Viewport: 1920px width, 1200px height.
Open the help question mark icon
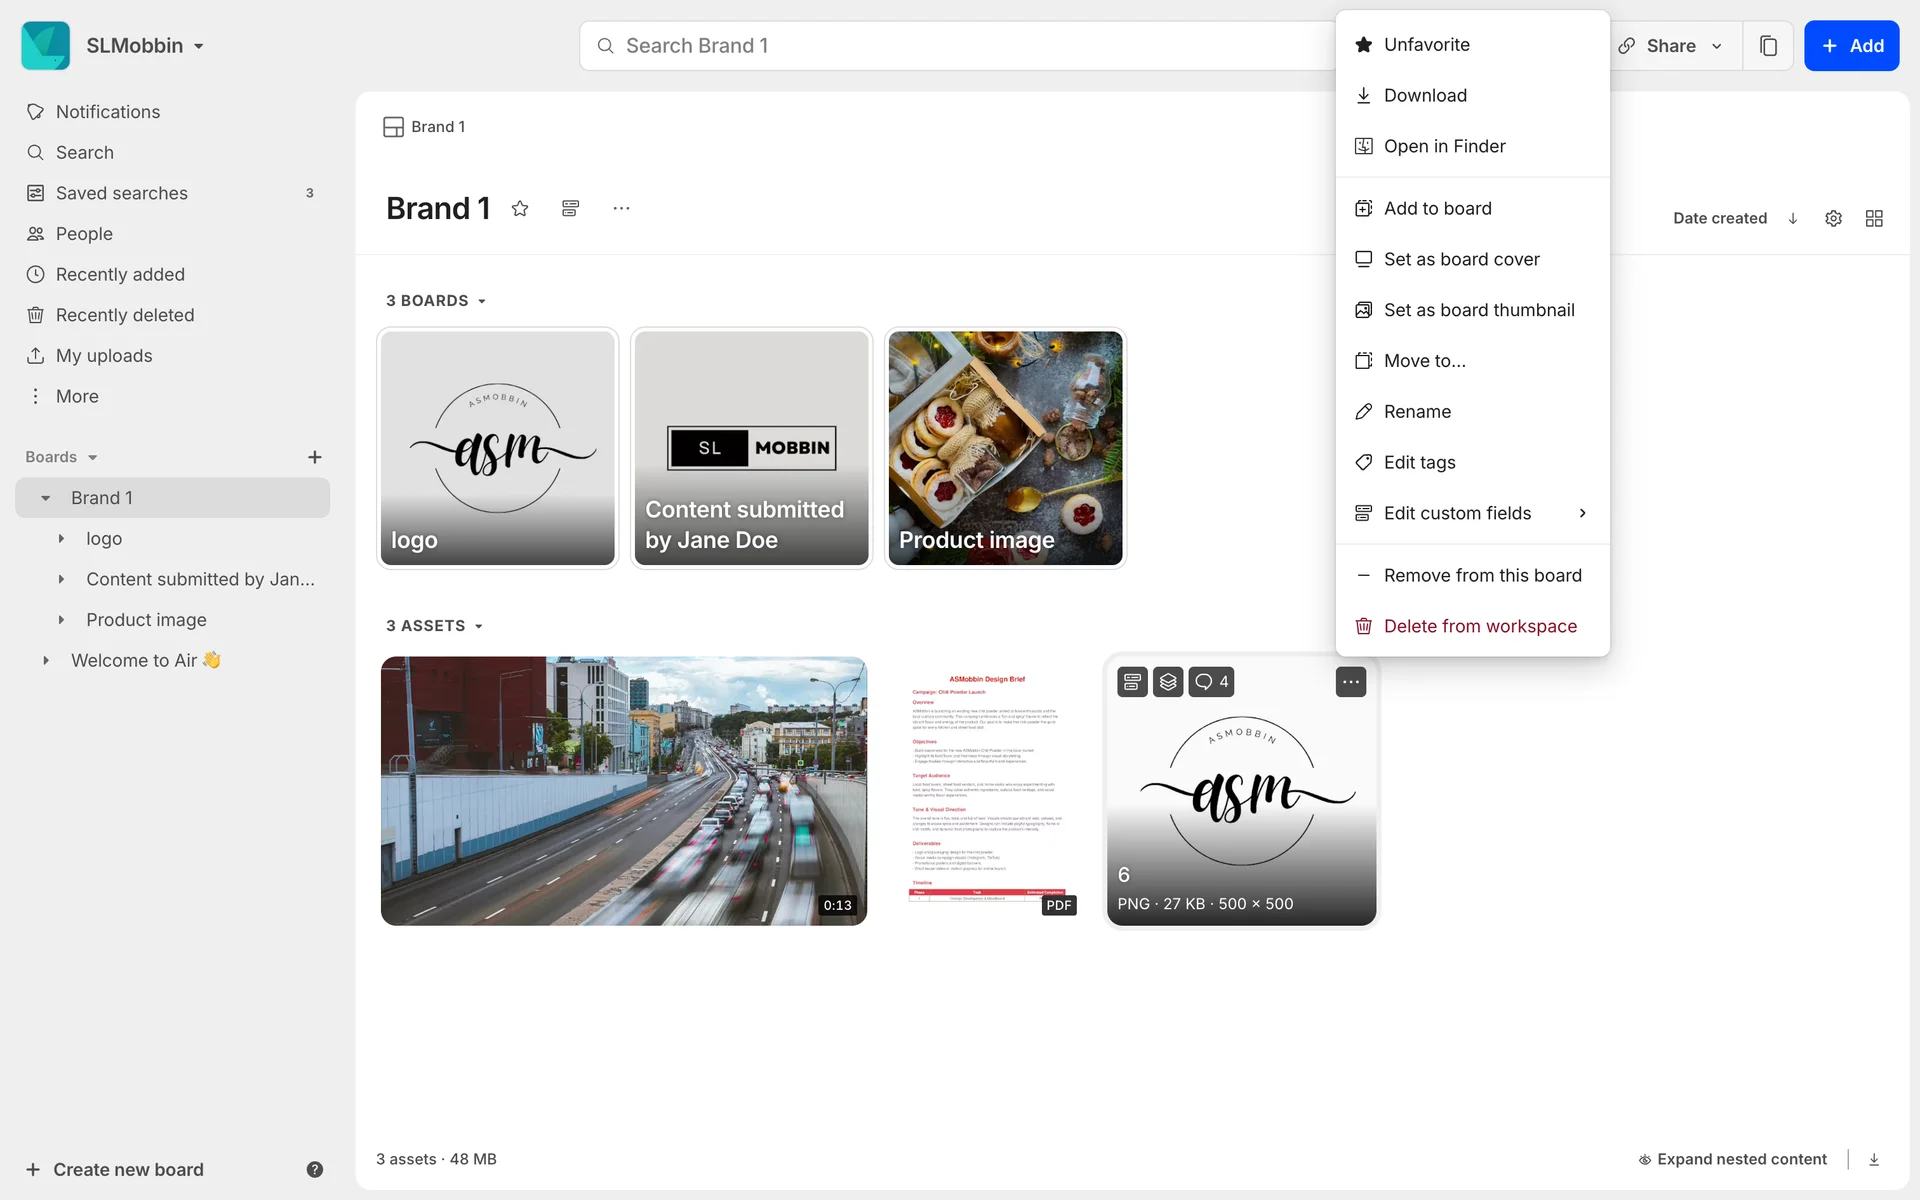click(x=314, y=1169)
